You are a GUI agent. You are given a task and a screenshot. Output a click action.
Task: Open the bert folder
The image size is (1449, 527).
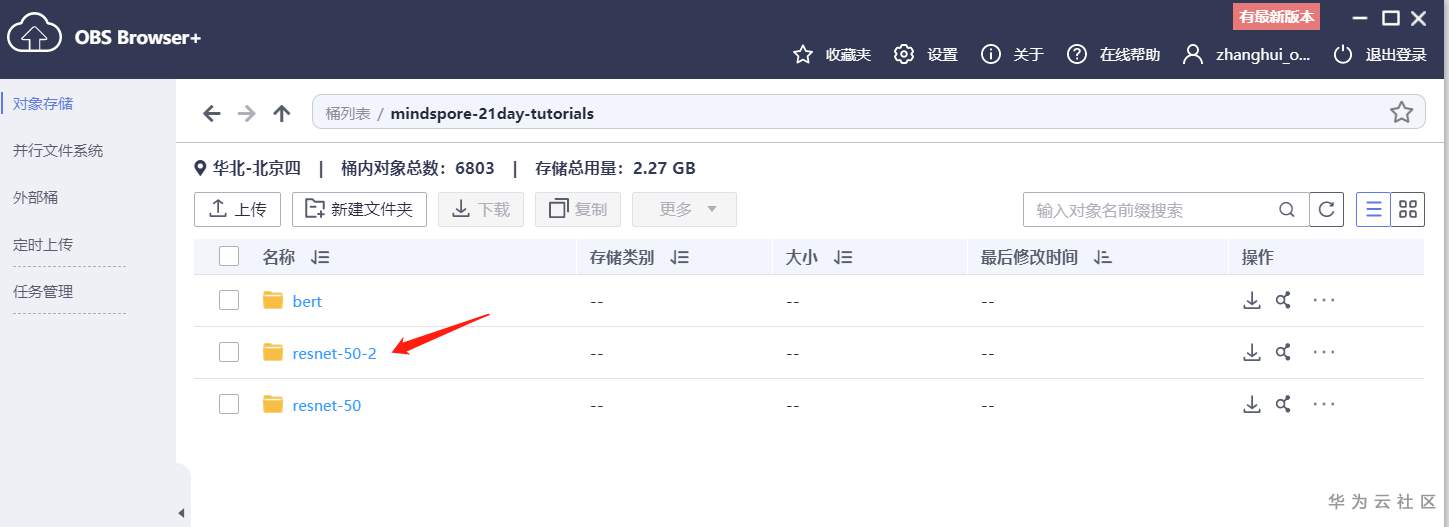coord(307,301)
